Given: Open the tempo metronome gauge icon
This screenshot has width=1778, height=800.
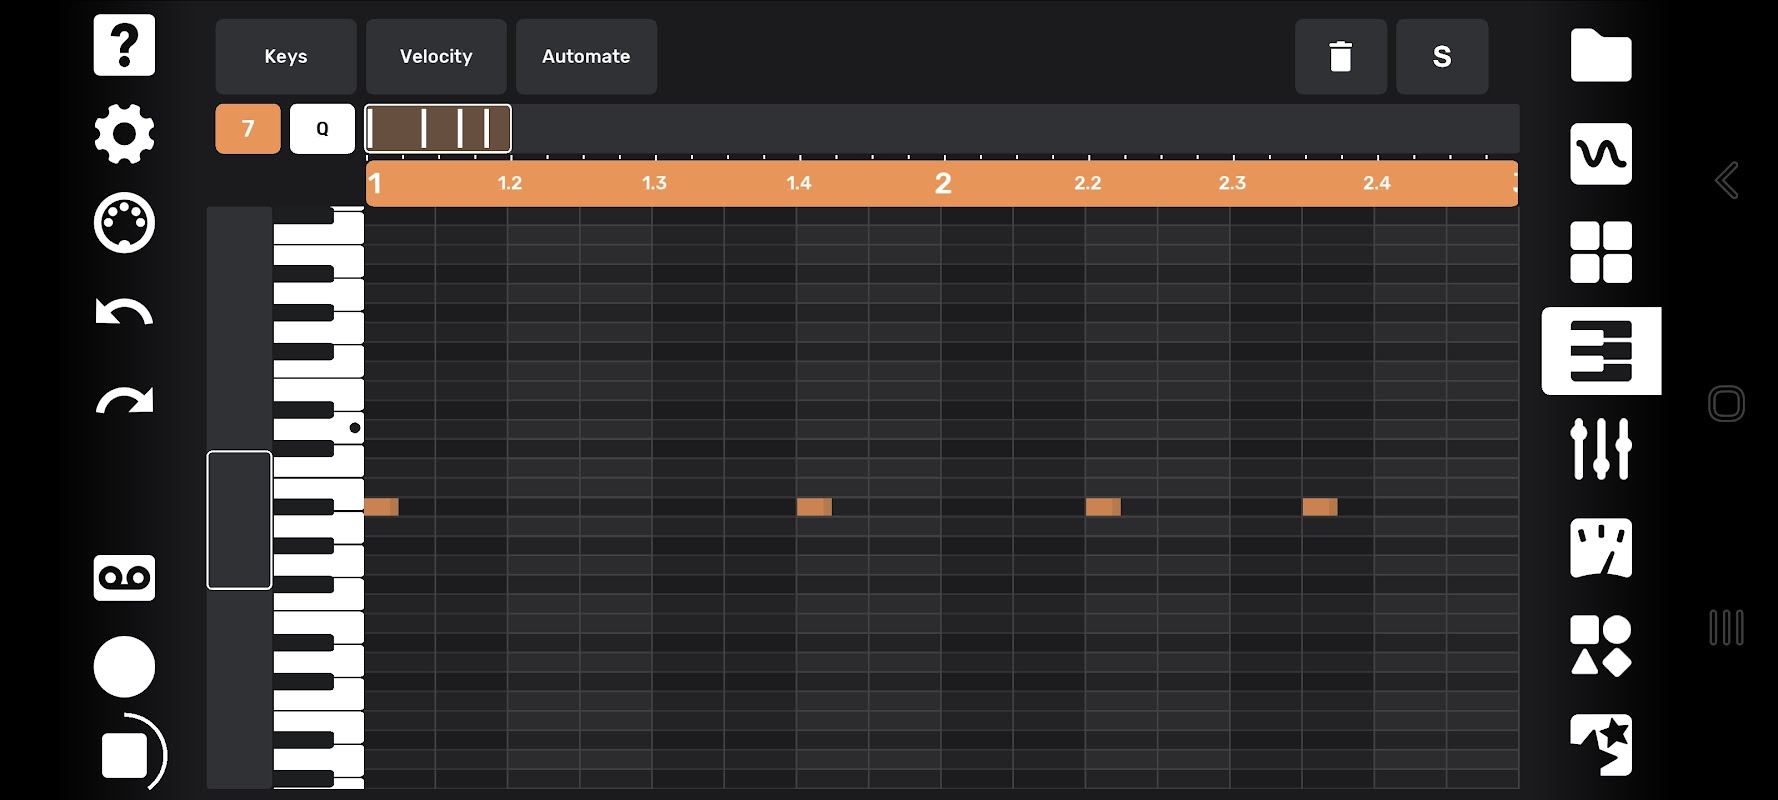Looking at the screenshot, I should (1601, 548).
